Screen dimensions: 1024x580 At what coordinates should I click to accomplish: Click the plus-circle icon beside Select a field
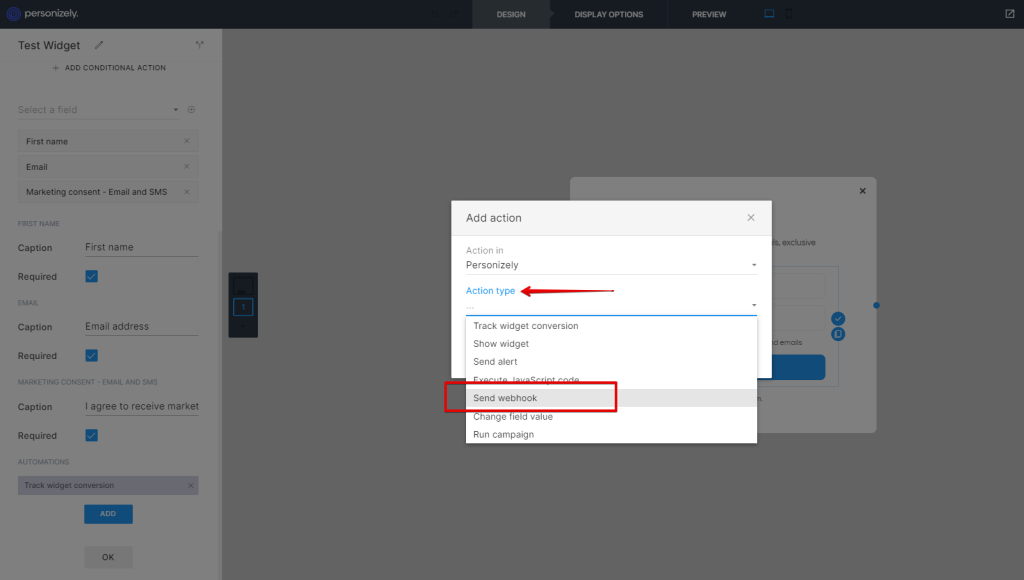click(191, 110)
